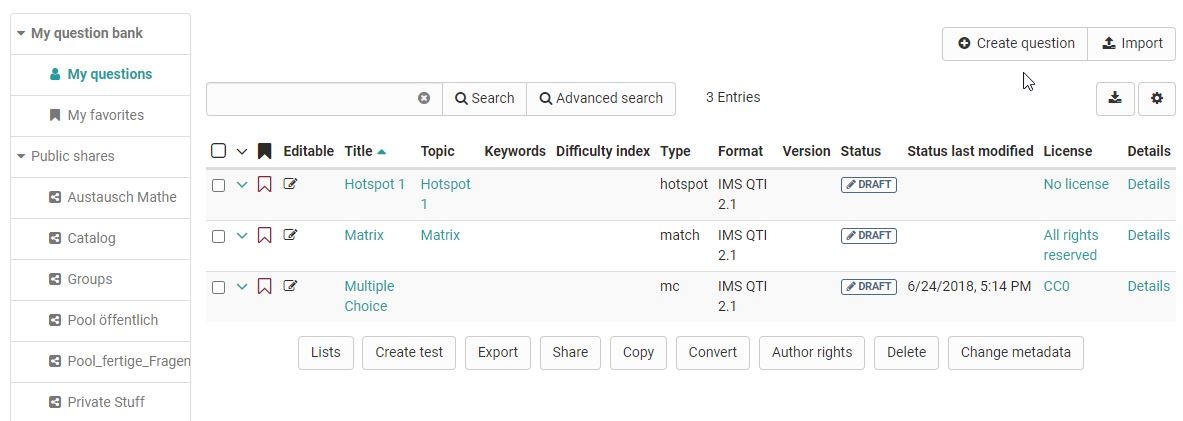Screen dimensions: 1183x421
Task: Clear the search field with the x icon
Action: (424, 98)
